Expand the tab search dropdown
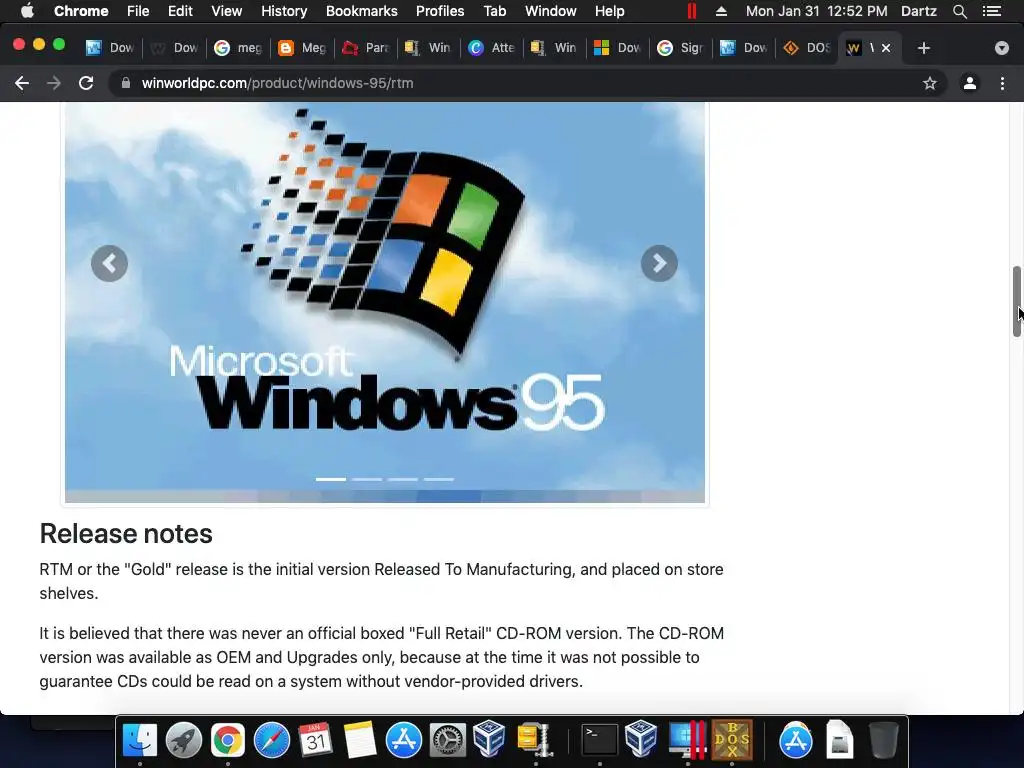 point(1002,48)
